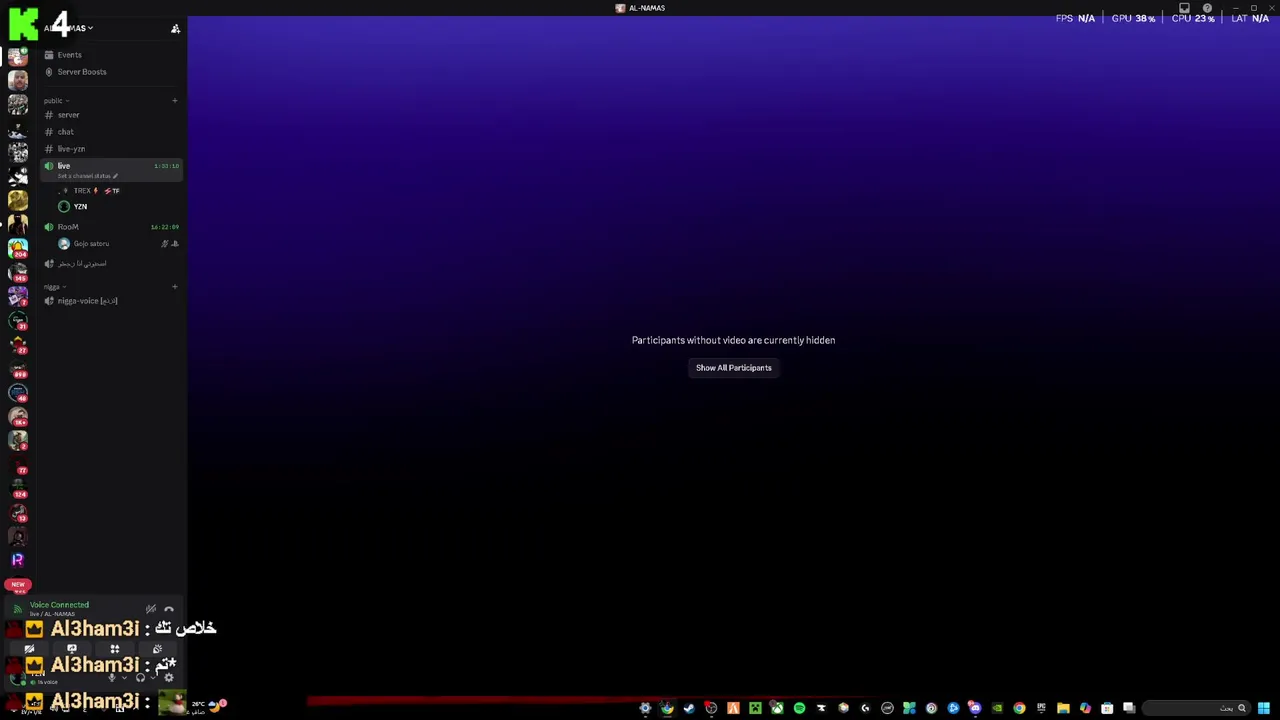Open the #live-yzn text channel

point(110,149)
